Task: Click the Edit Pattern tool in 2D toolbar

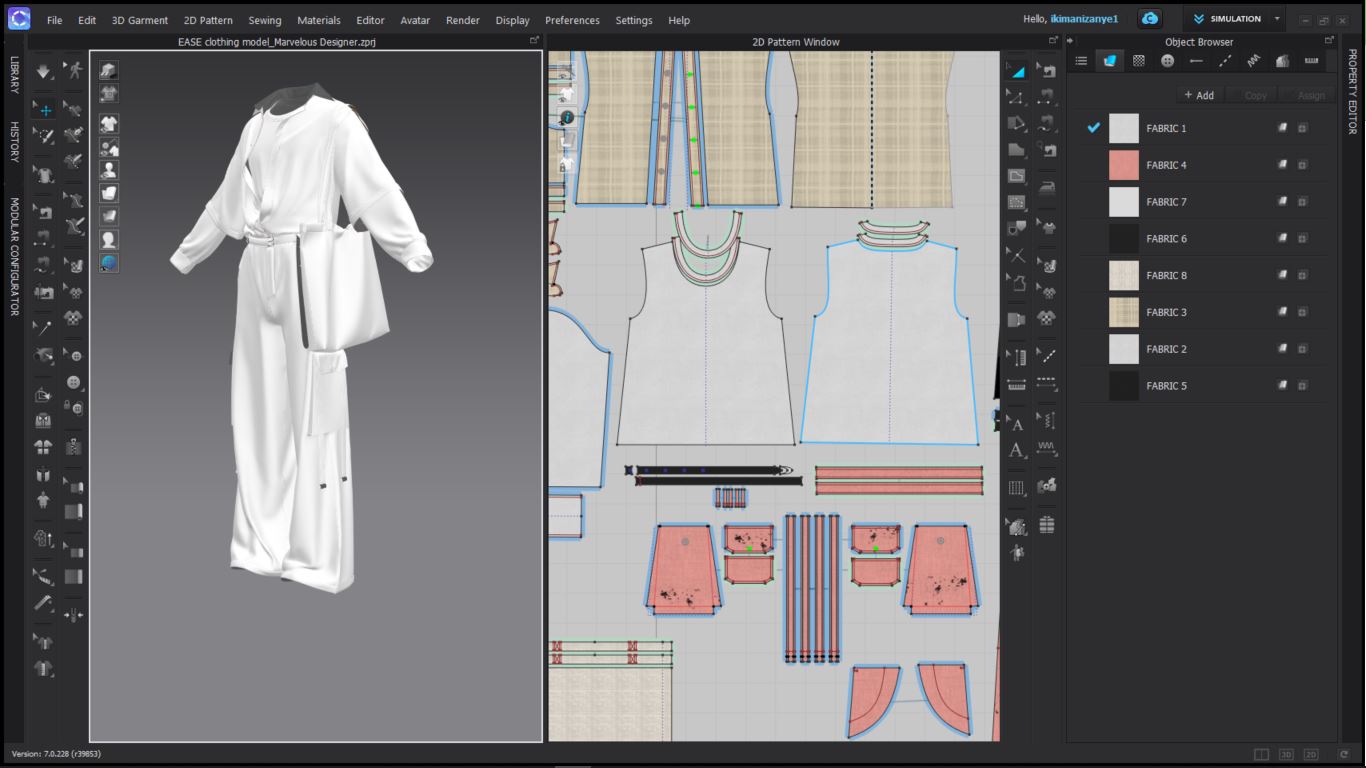Action: click(1016, 98)
